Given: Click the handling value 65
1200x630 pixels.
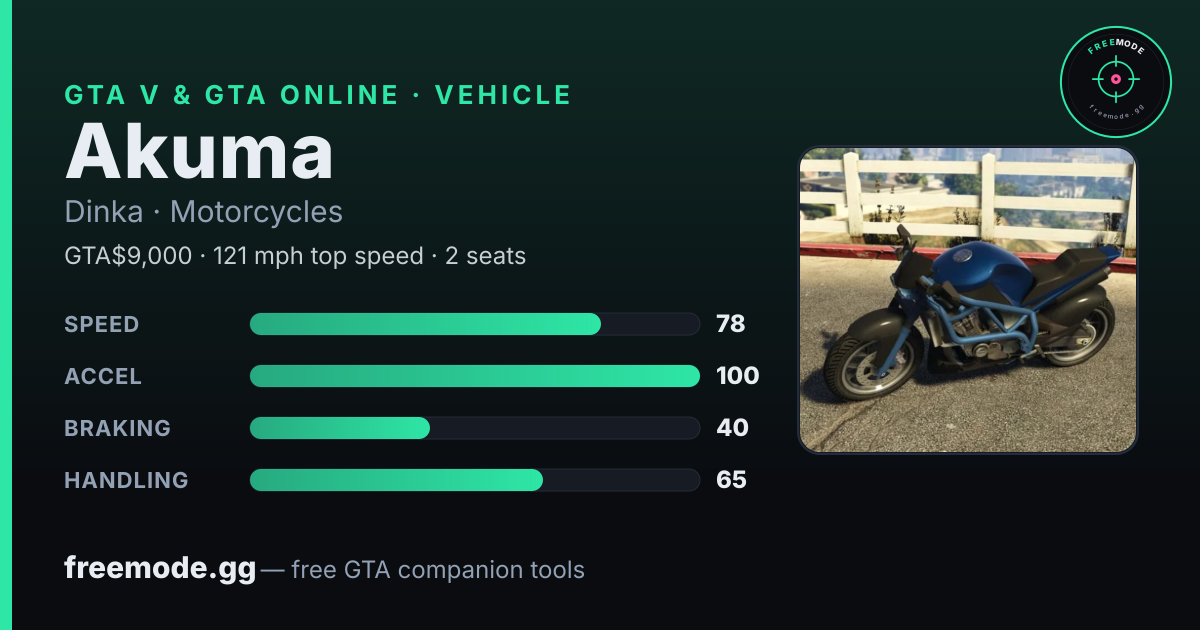Looking at the screenshot, I should tap(731, 480).
